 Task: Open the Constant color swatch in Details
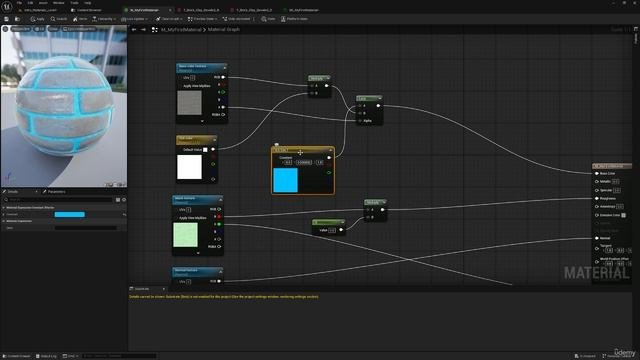tap(70, 214)
